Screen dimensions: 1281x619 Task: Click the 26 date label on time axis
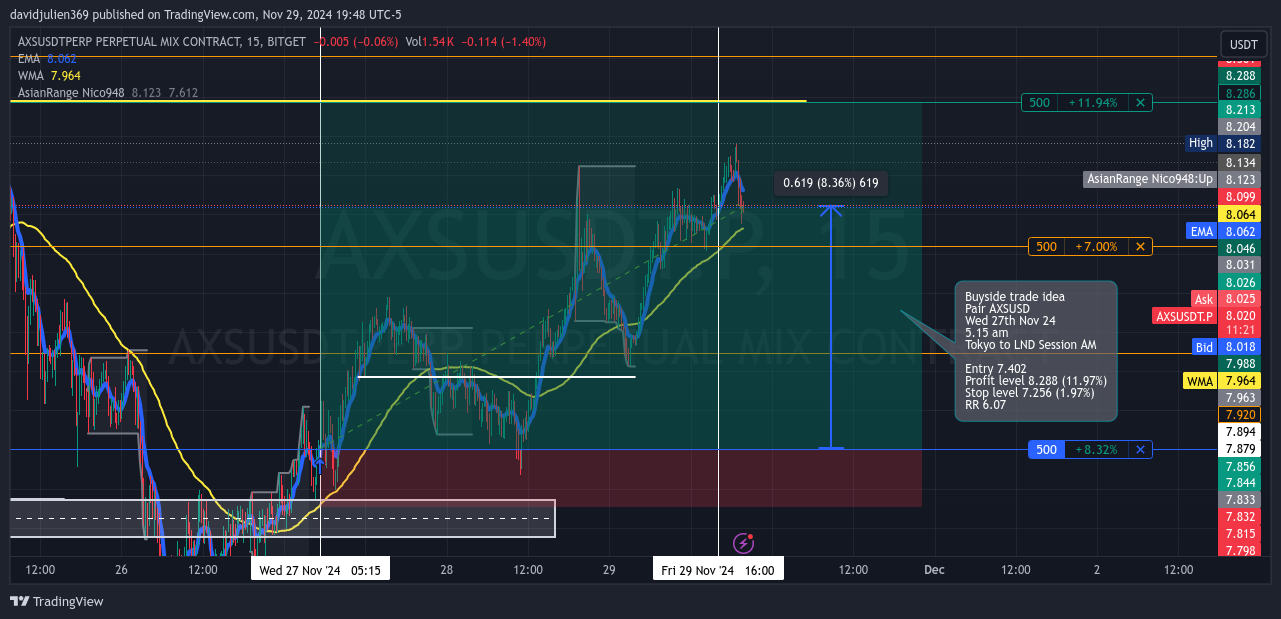pyautogui.click(x=122, y=570)
